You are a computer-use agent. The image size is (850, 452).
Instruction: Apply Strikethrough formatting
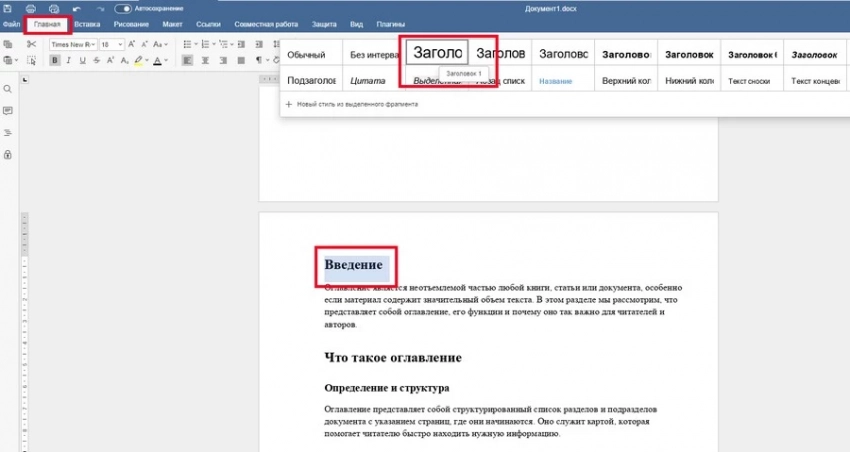pyautogui.click(x=96, y=61)
